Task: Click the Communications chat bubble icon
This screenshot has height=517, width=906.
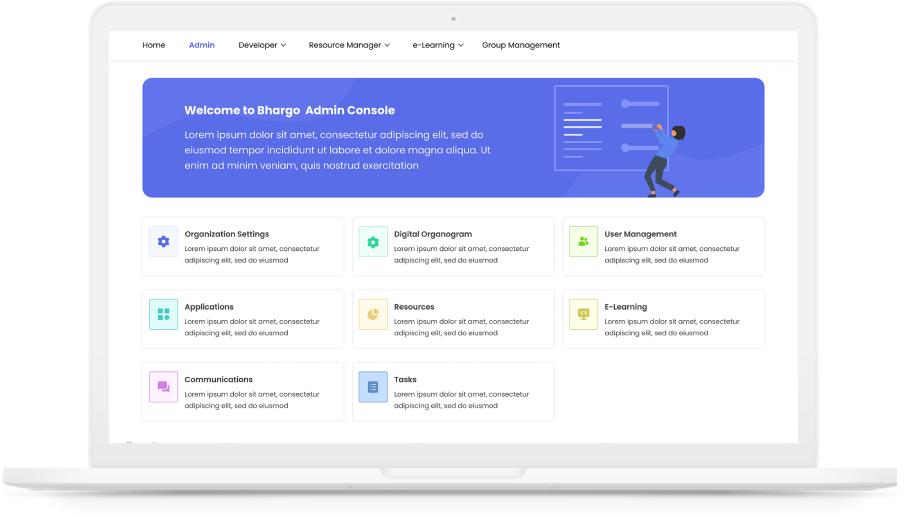Action: click(x=163, y=387)
